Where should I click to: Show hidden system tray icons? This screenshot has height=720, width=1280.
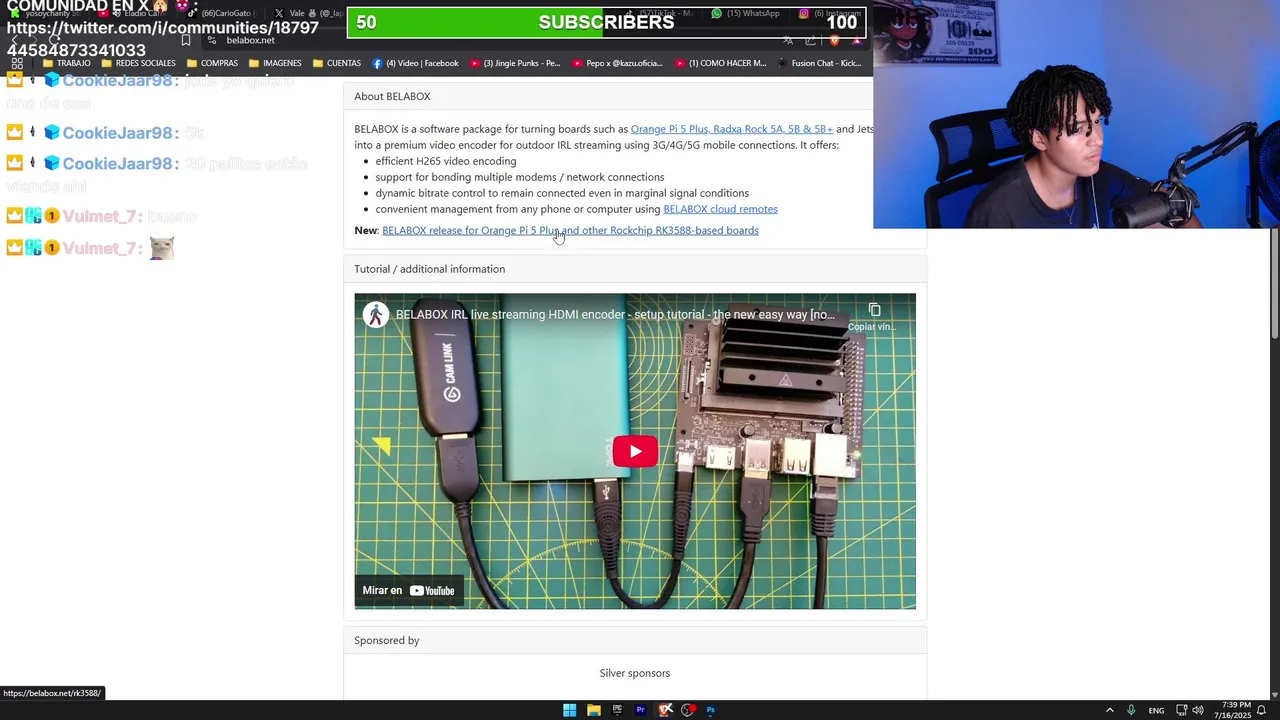1109,710
